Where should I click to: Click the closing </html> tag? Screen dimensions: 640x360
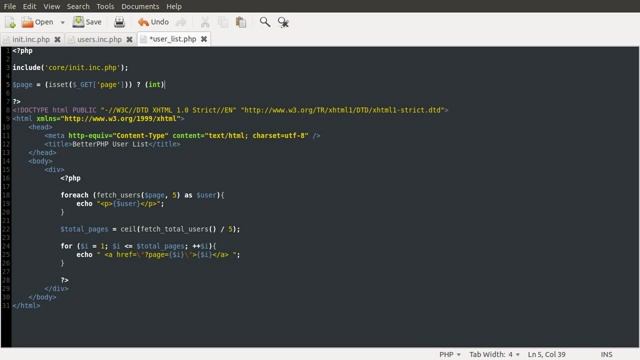[x=26, y=306]
